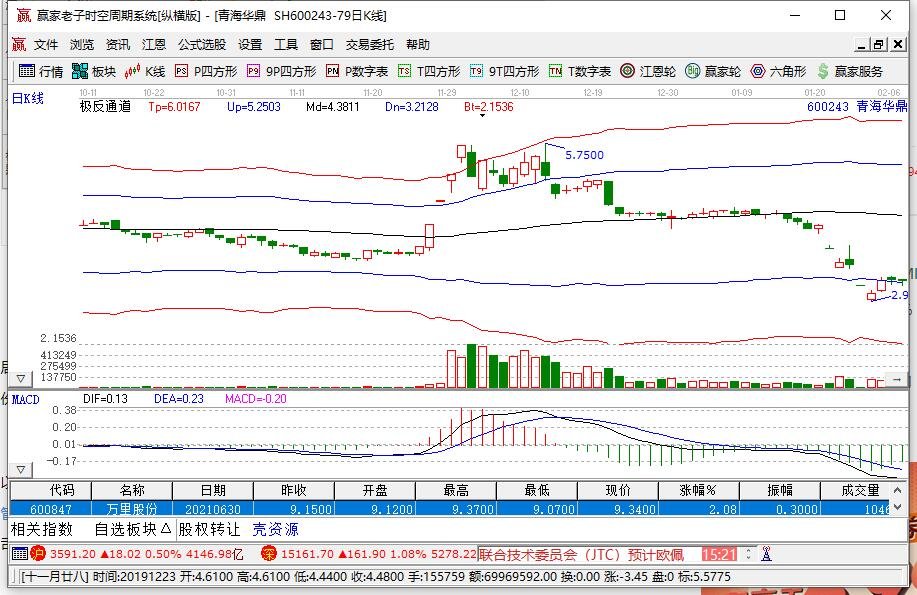
Task: Click the 15:21 time indicator
Action: (x=719, y=553)
